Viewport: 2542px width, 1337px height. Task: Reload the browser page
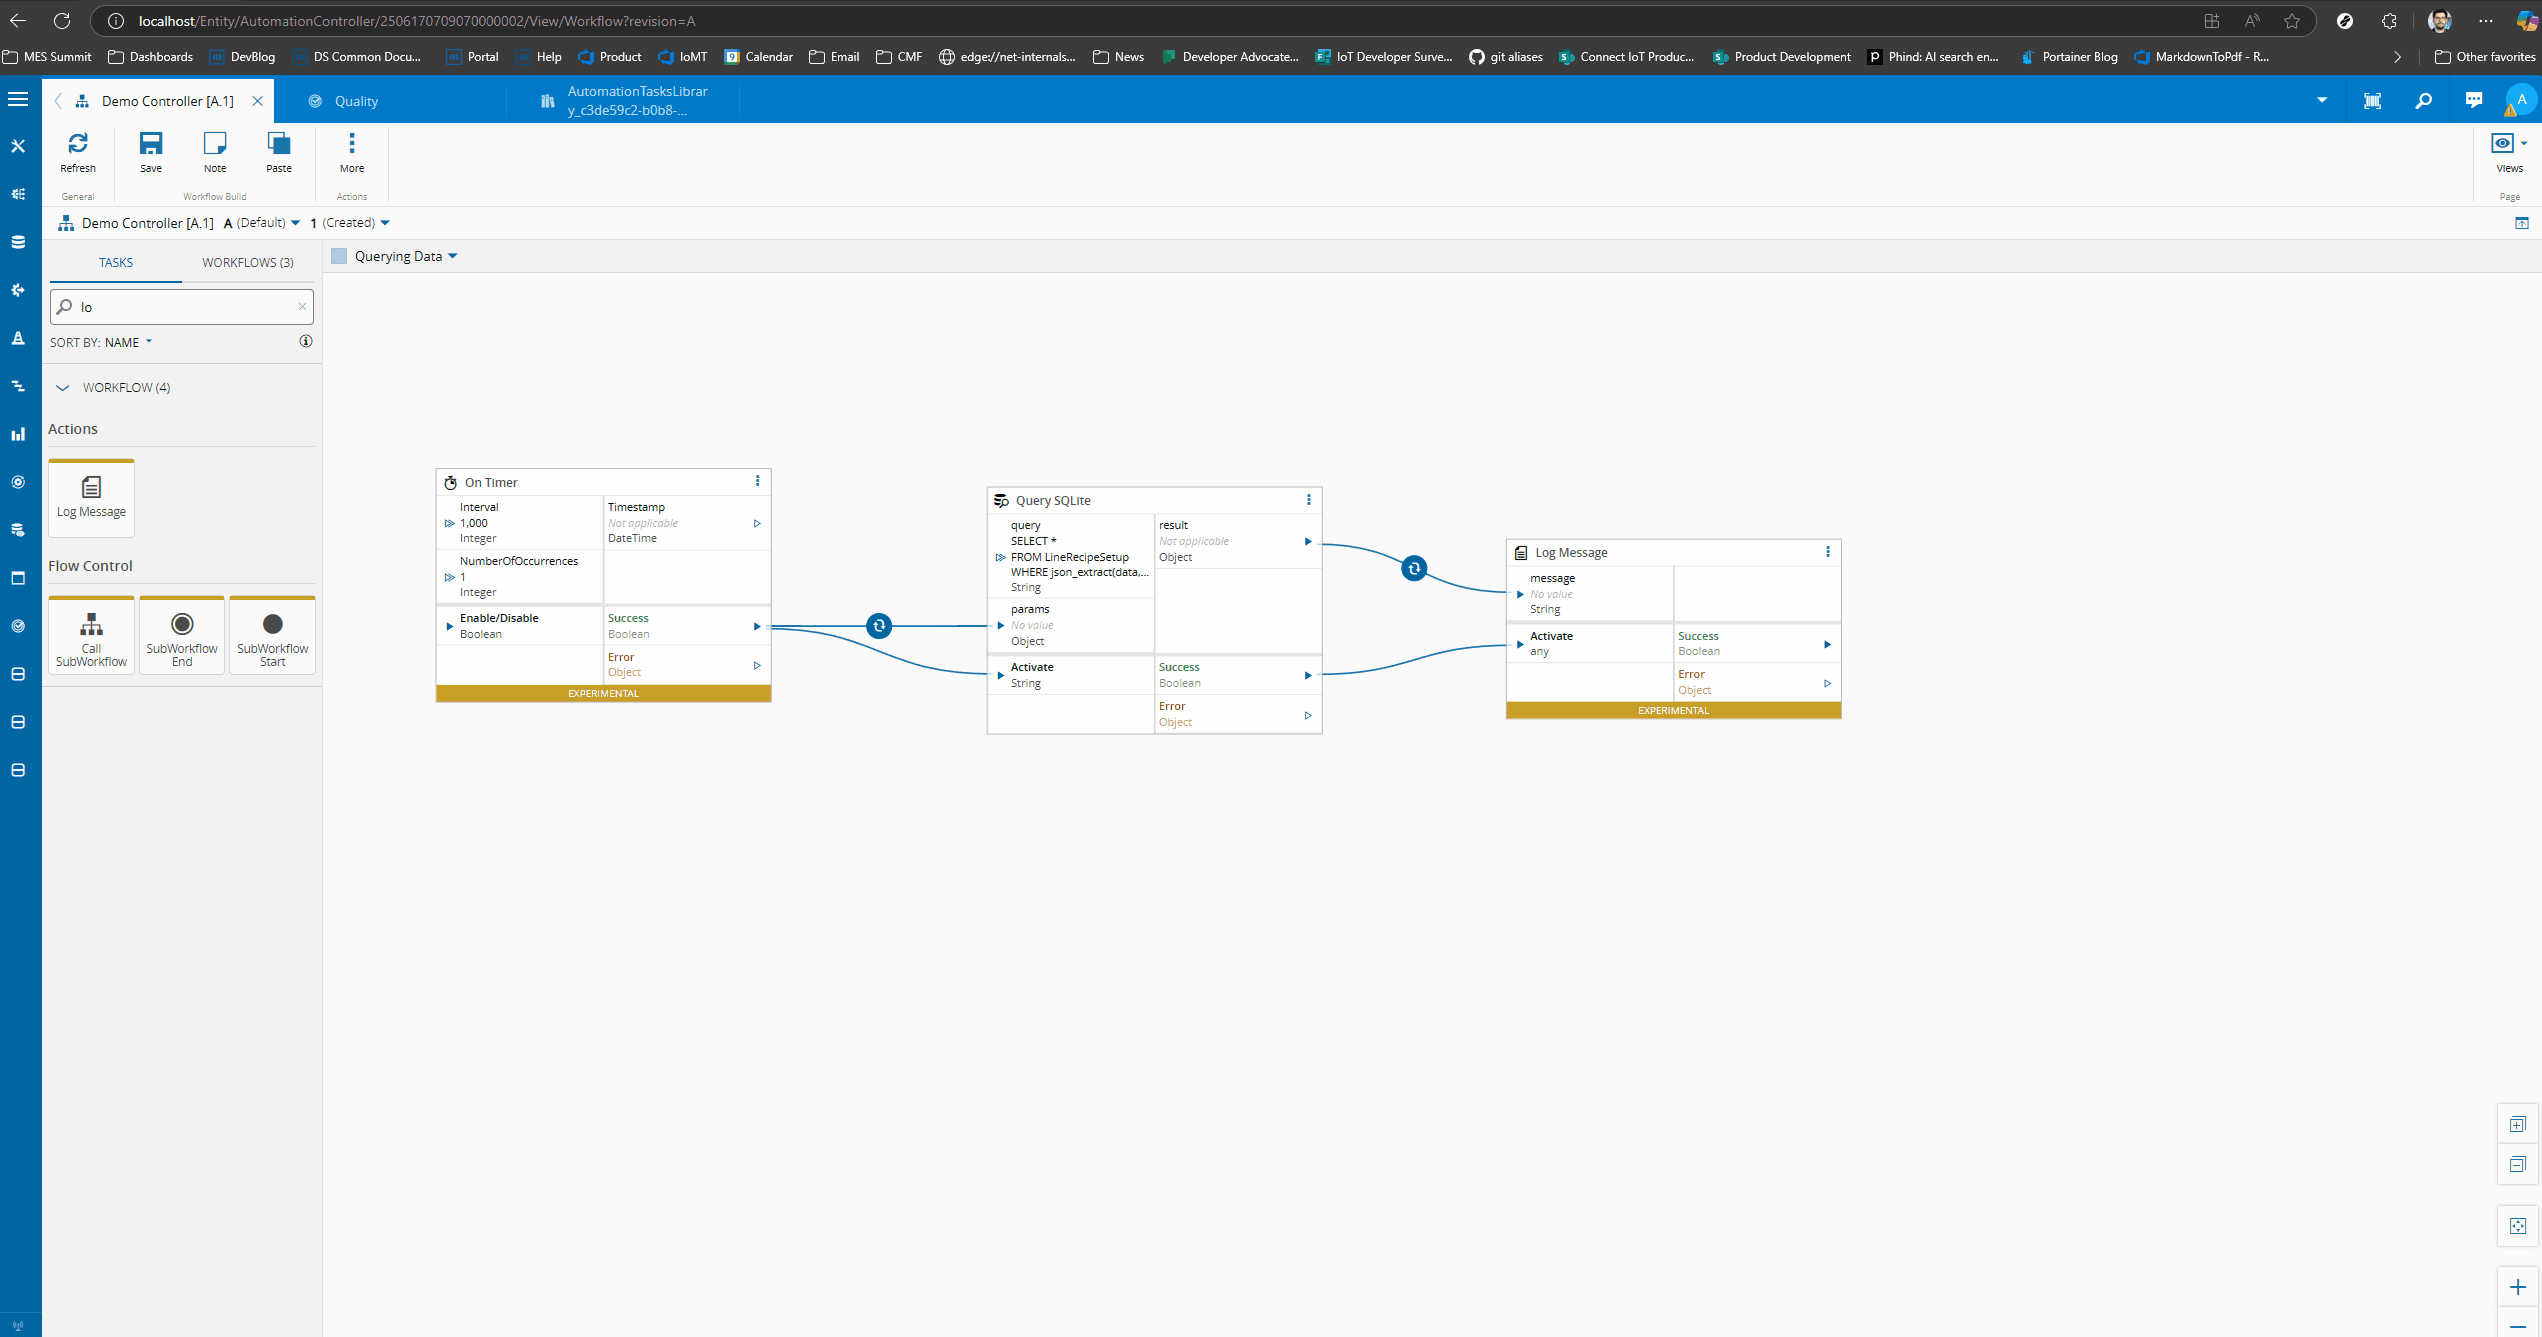point(62,20)
